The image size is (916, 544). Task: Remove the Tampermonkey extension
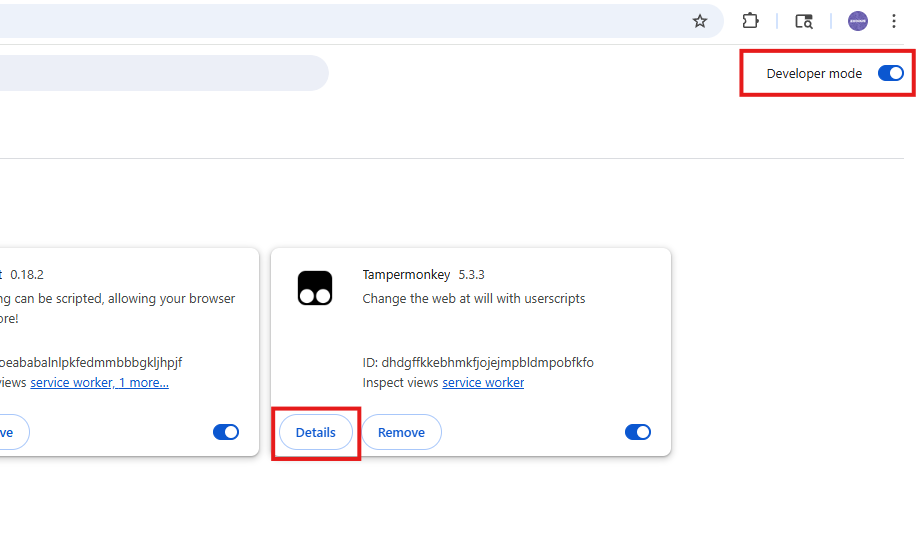(x=401, y=432)
